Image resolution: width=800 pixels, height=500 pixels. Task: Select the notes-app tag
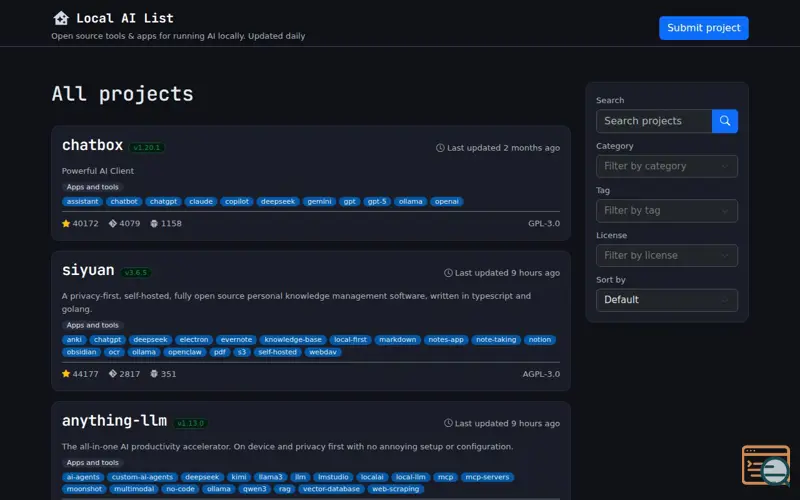pyautogui.click(x=446, y=340)
